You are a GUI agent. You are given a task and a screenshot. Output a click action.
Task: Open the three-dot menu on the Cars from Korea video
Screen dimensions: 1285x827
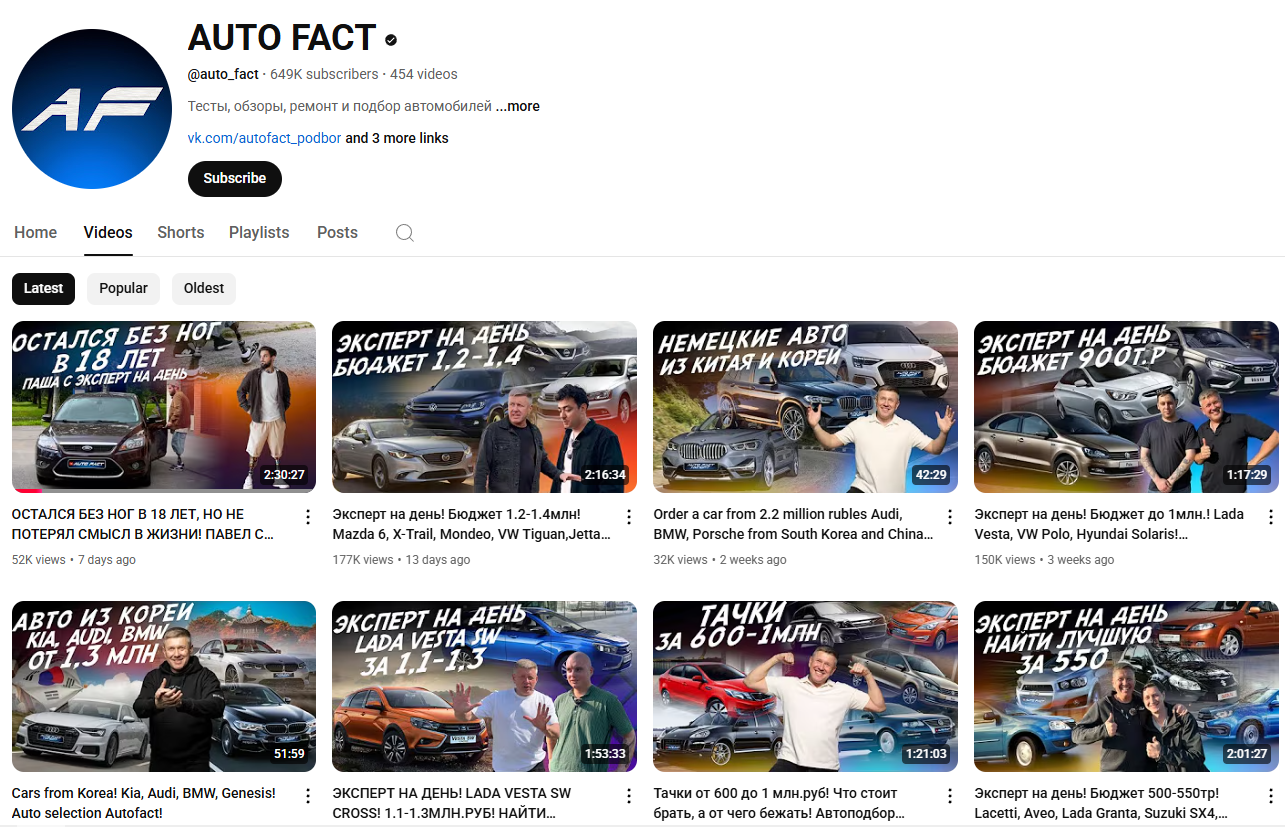point(307,795)
